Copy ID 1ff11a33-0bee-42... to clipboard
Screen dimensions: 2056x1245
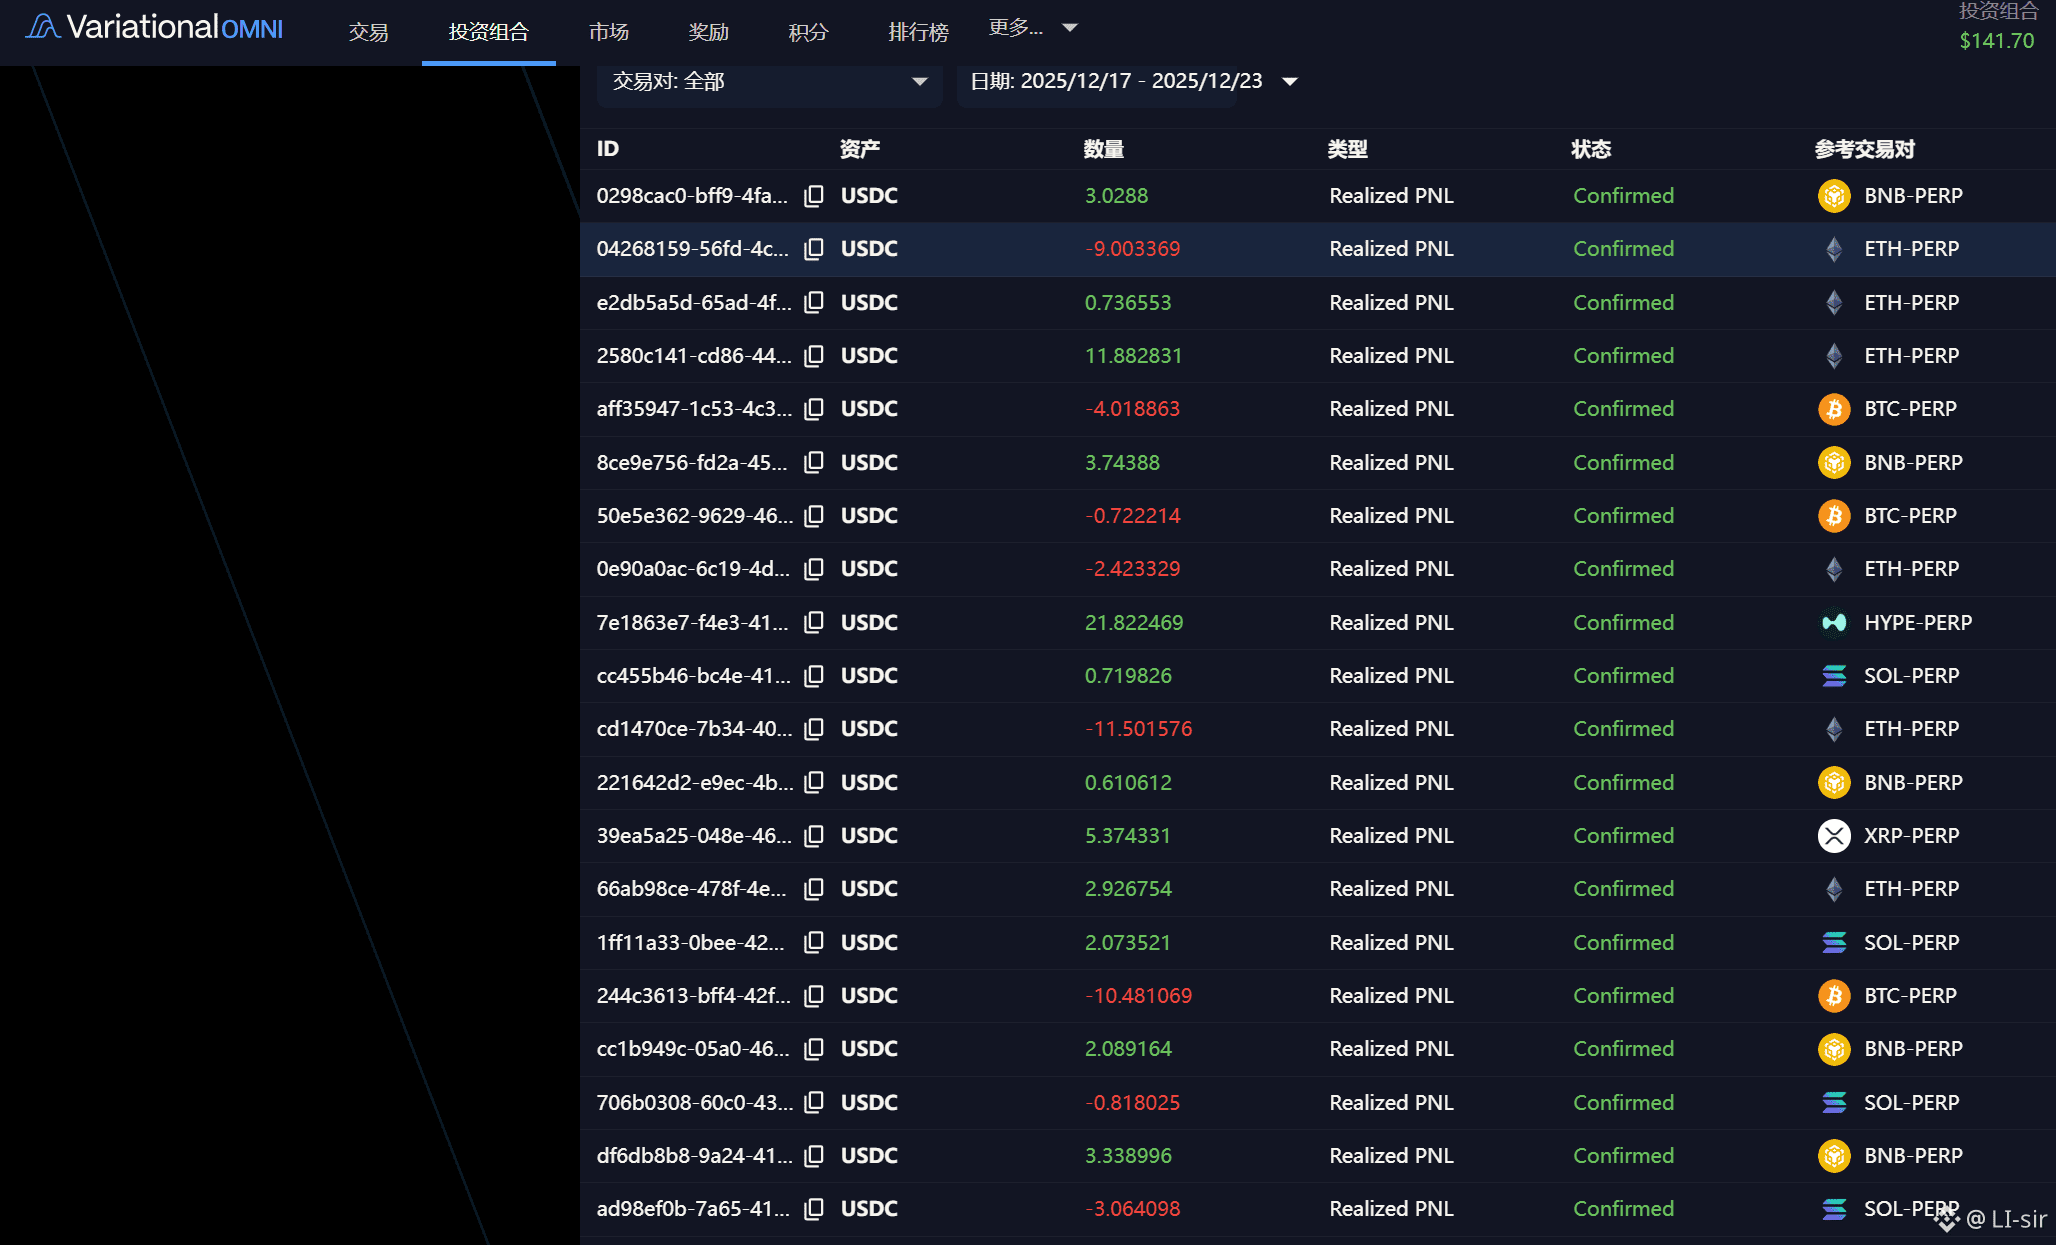click(814, 942)
